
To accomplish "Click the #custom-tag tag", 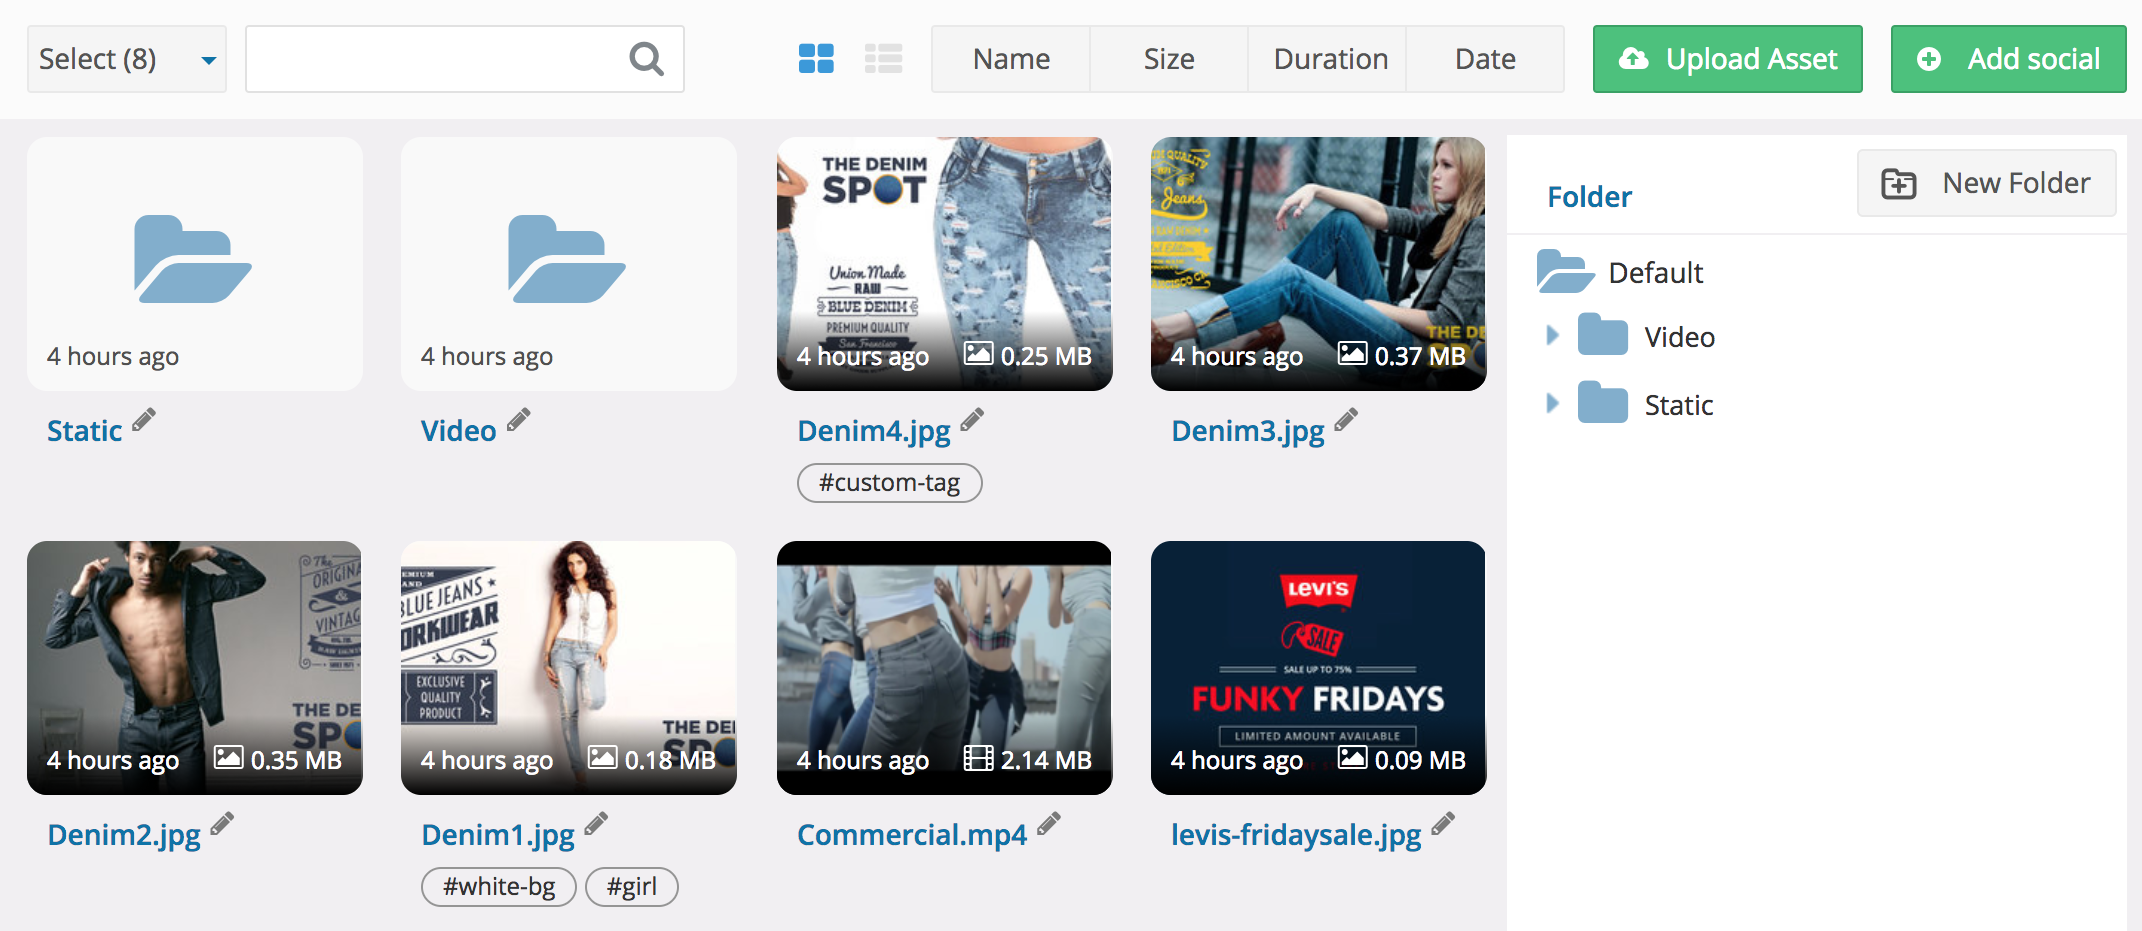I will tap(889, 483).
